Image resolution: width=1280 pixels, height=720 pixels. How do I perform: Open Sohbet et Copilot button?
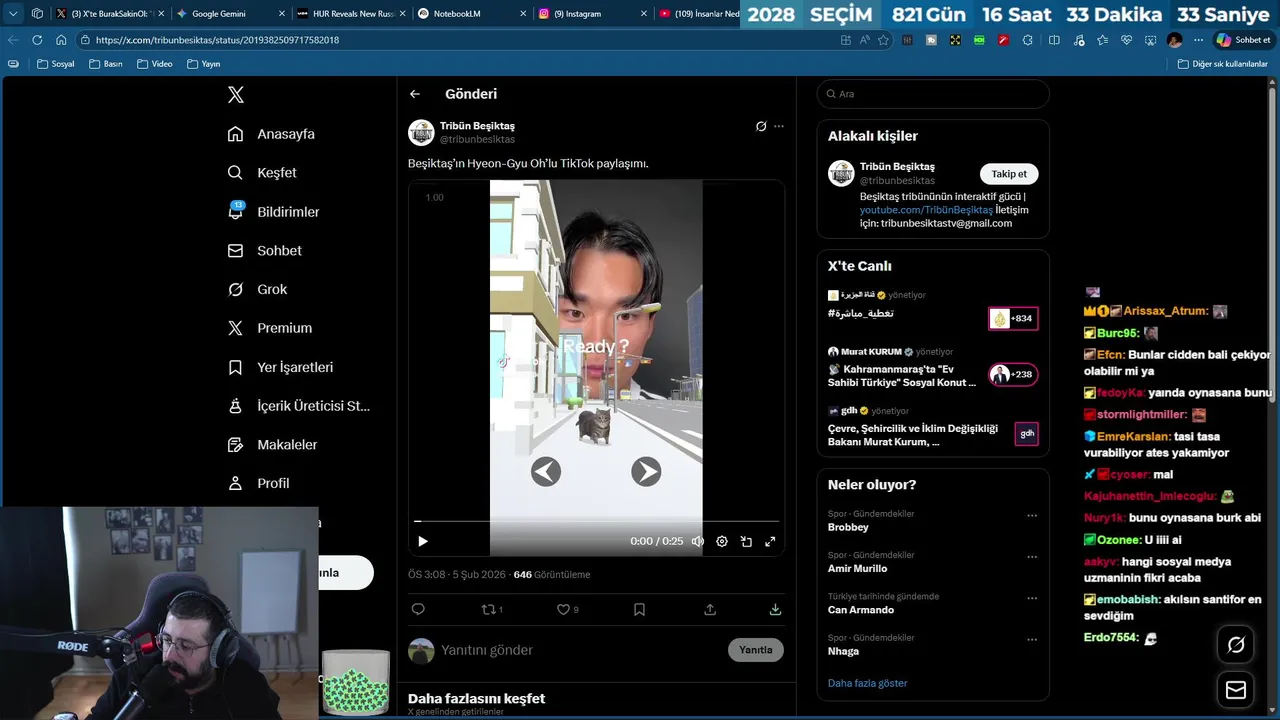click(x=1243, y=40)
